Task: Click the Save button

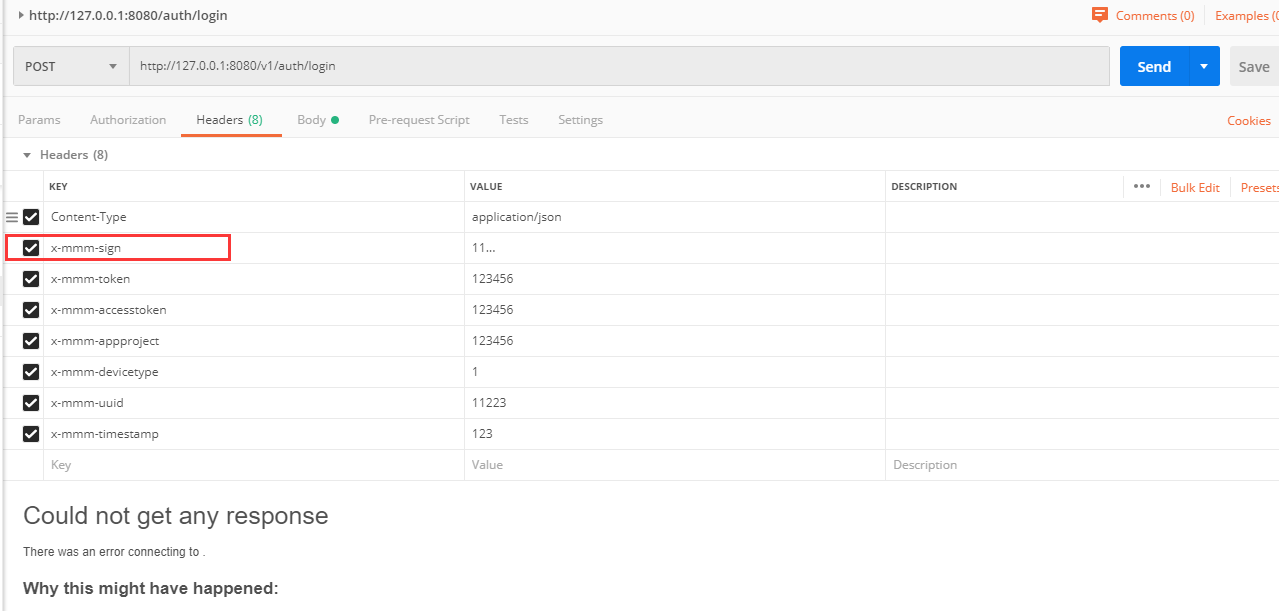Action: click(x=1254, y=66)
